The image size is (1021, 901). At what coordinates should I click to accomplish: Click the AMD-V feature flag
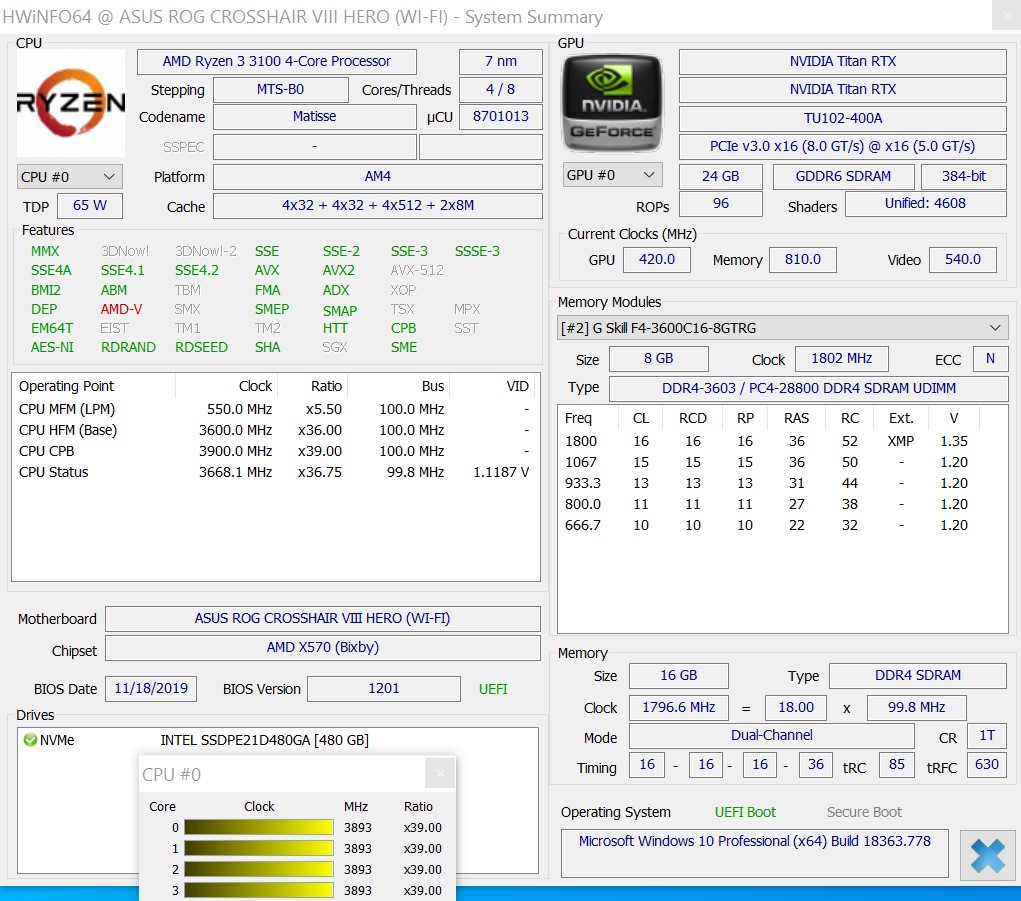coord(121,309)
